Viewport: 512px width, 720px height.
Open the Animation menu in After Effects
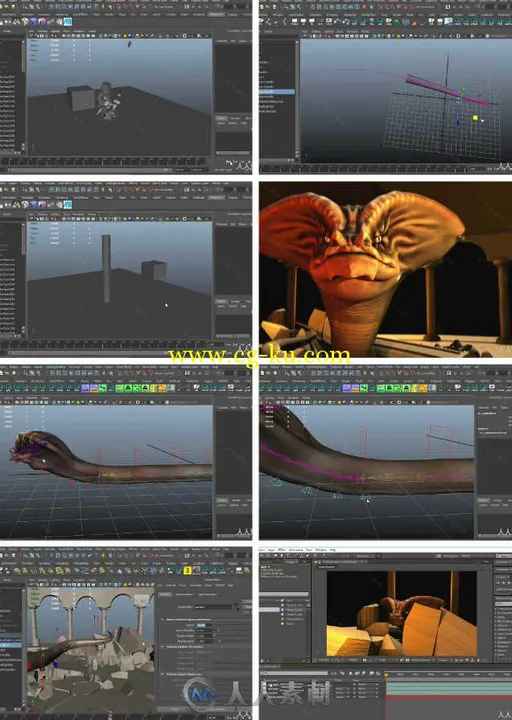296,550
